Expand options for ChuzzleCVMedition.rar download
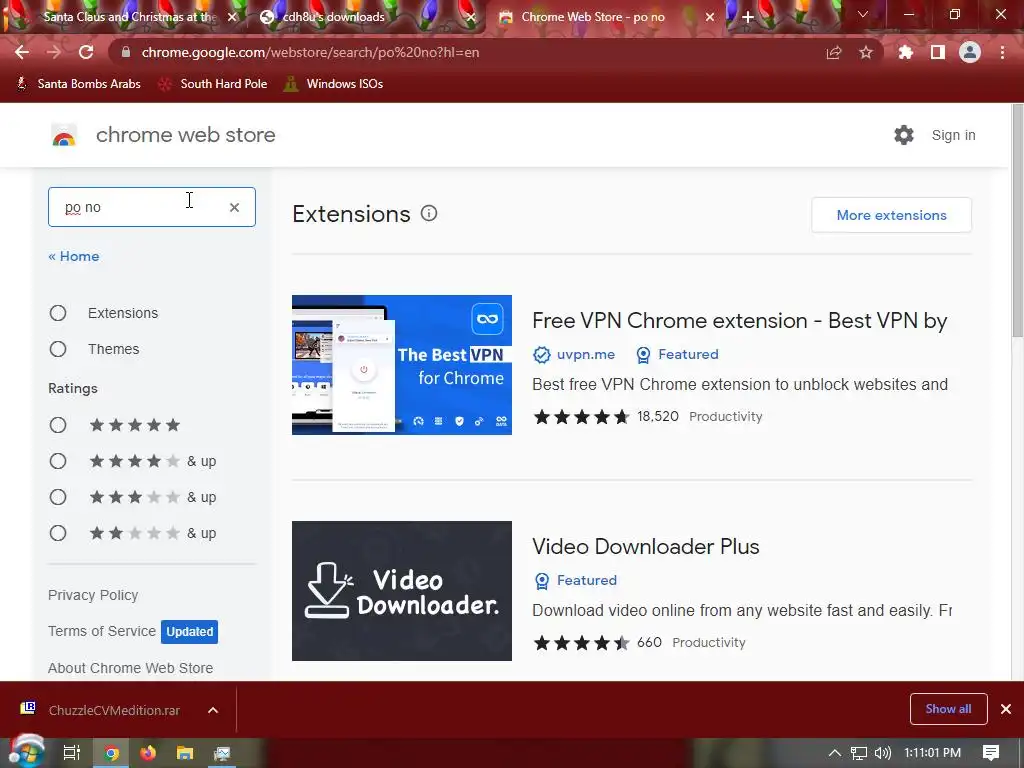Image resolution: width=1024 pixels, height=768 pixels. coord(213,710)
